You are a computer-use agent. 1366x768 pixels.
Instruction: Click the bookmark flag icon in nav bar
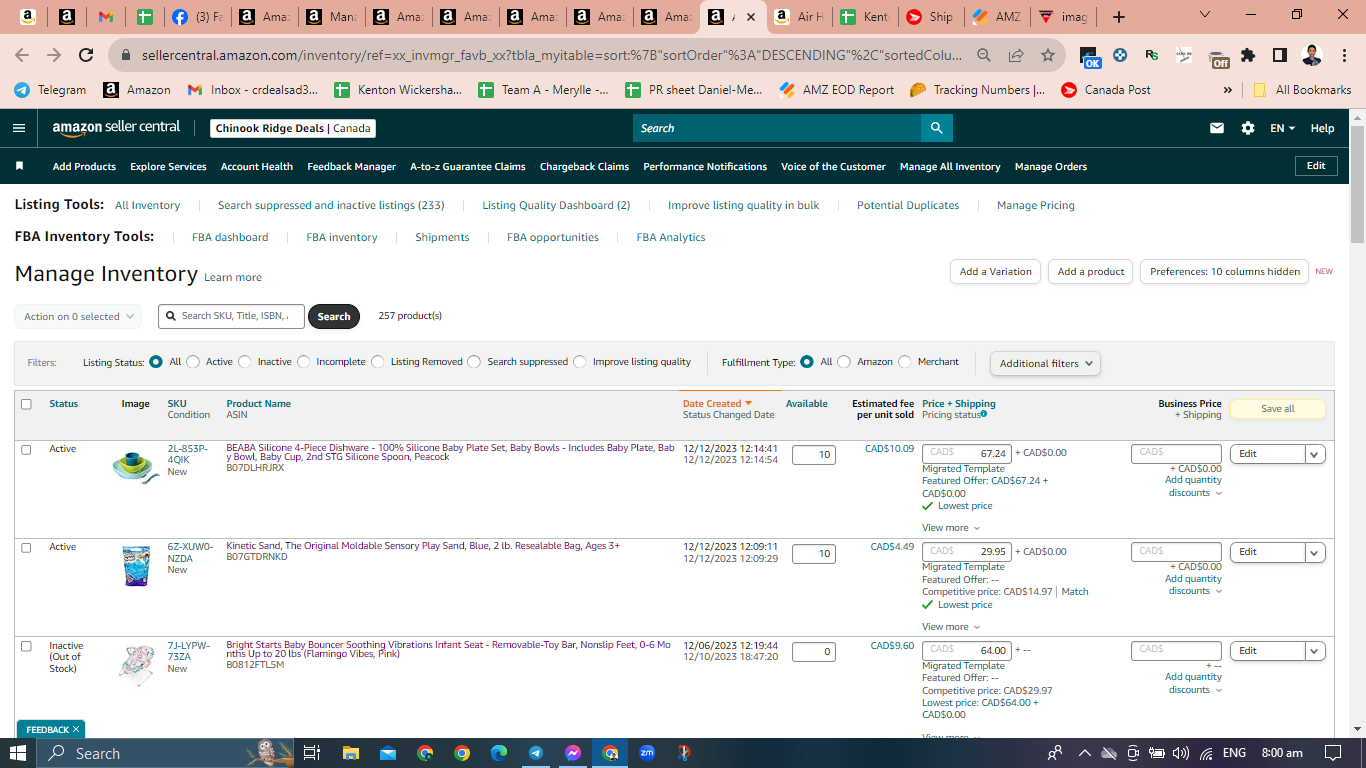(20, 166)
